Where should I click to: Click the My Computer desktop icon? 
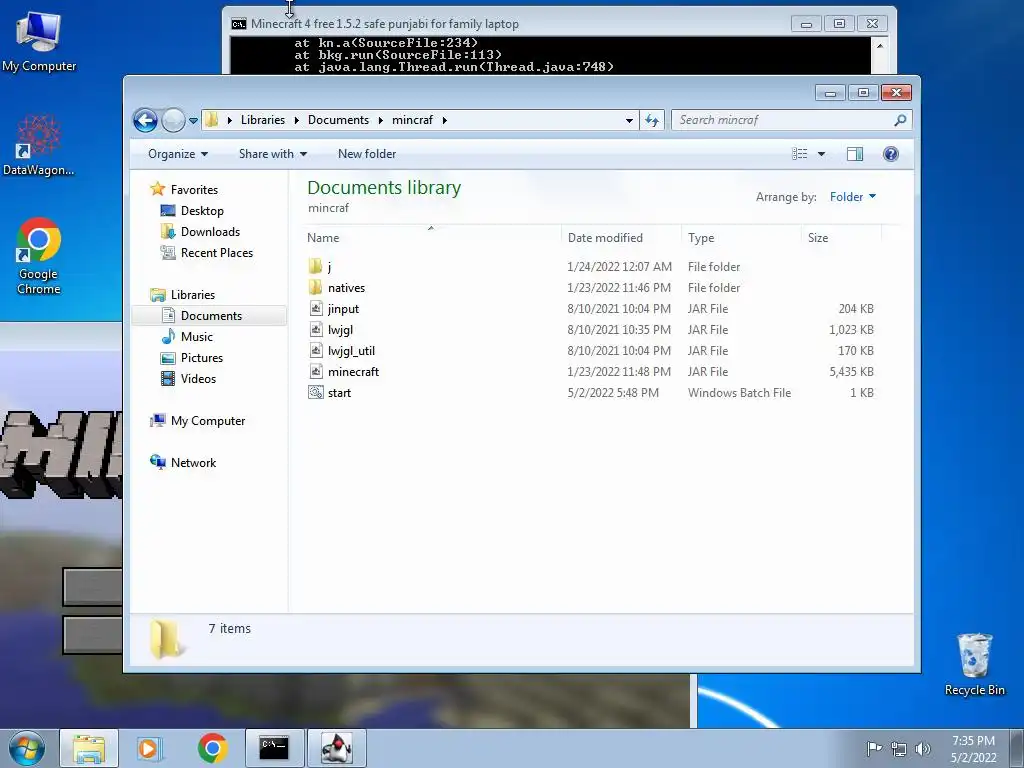coord(39,40)
